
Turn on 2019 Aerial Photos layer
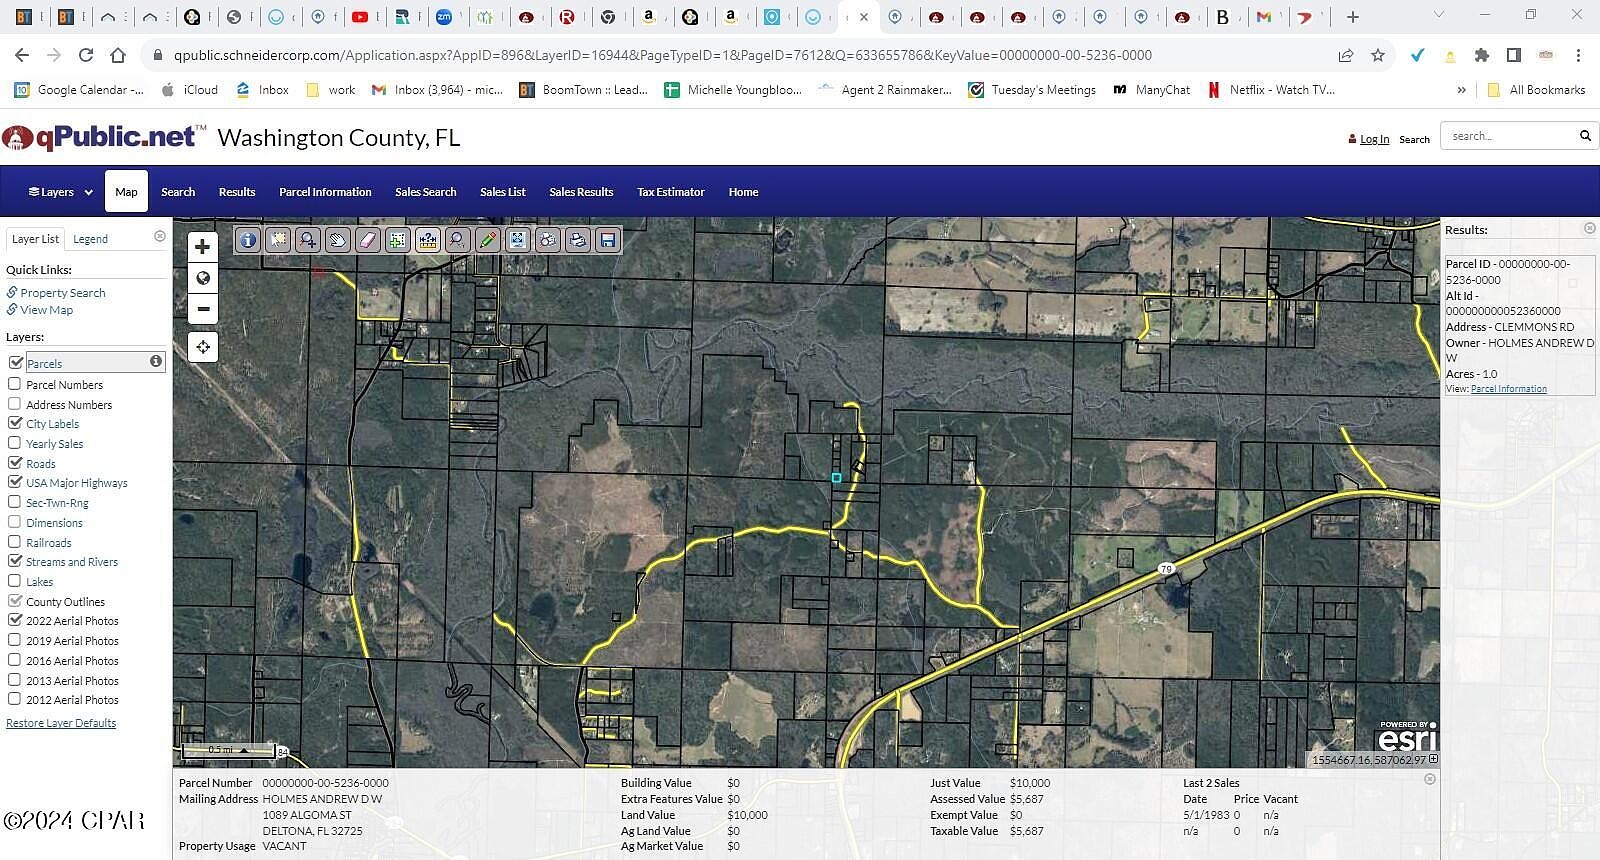click(x=15, y=640)
